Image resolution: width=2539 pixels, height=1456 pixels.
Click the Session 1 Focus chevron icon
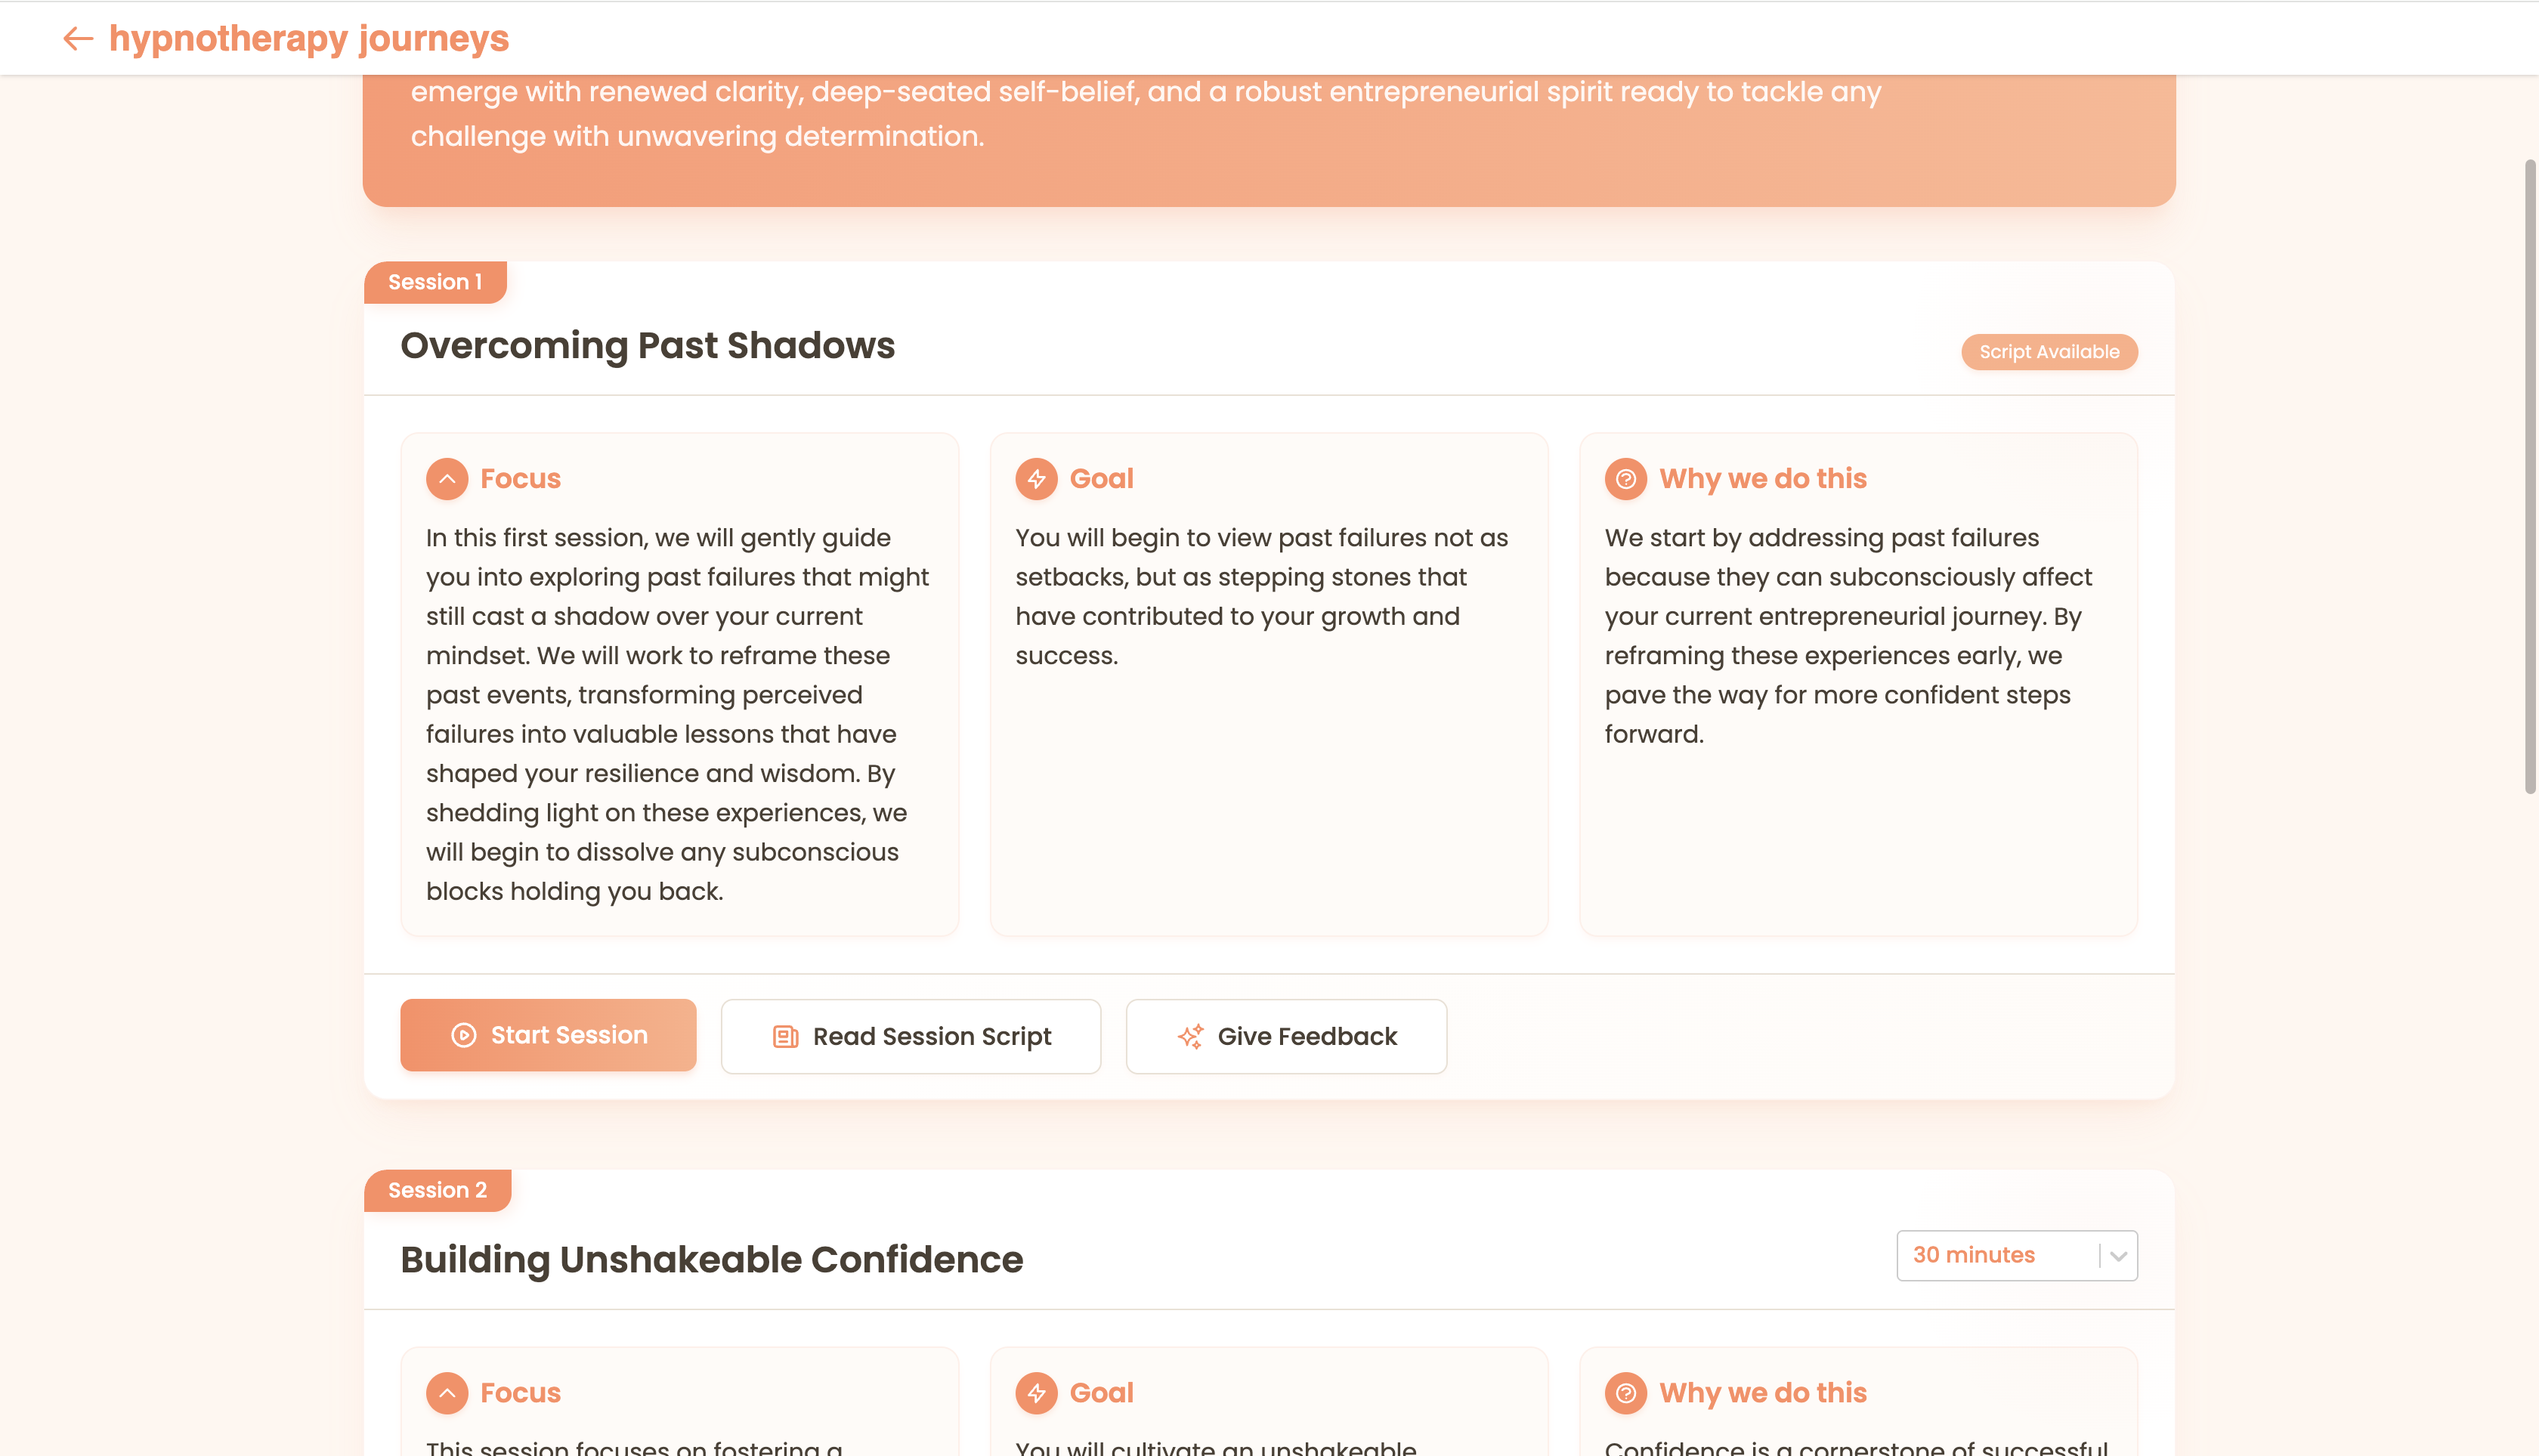pos(447,479)
